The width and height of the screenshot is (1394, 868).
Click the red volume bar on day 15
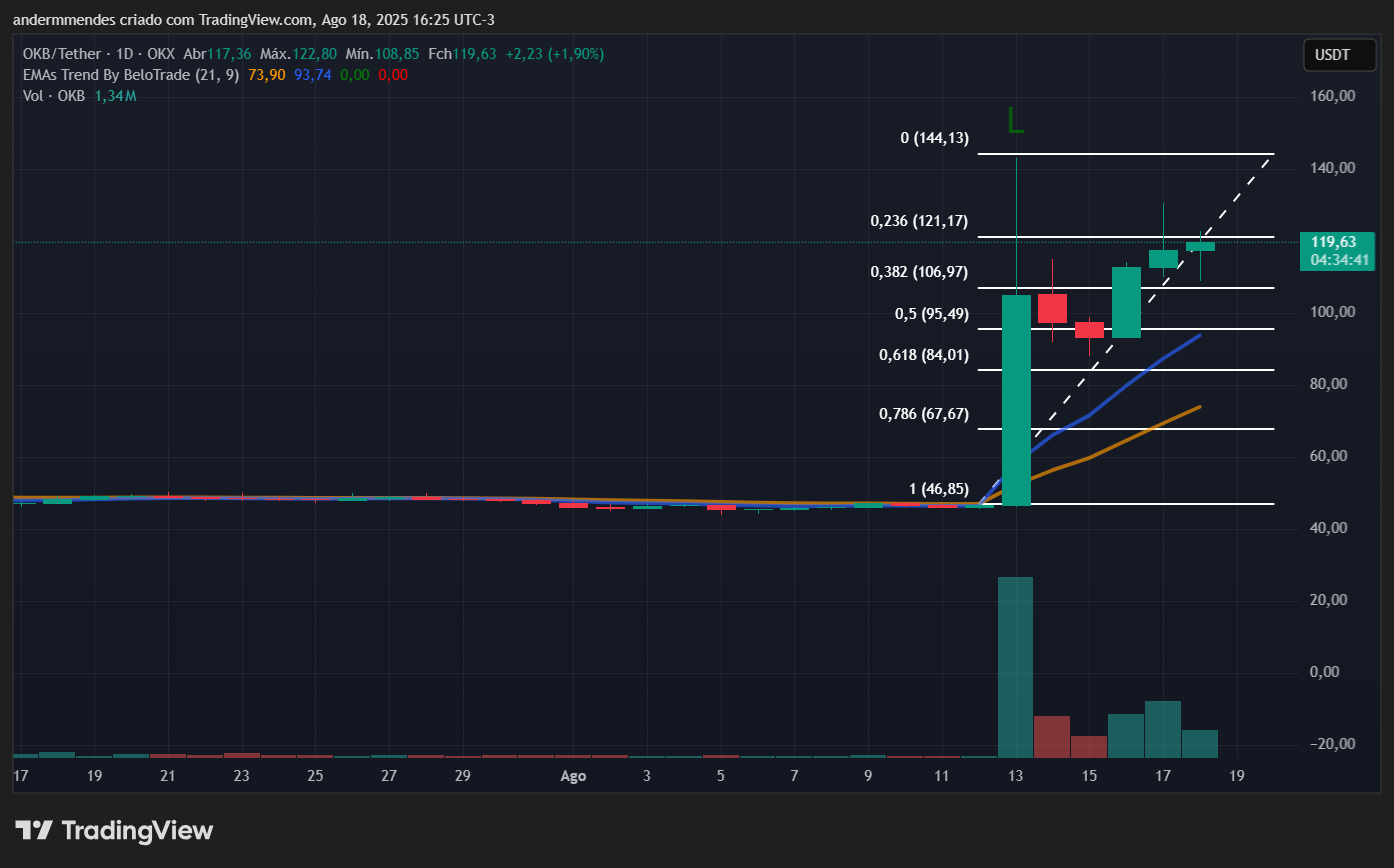1089,746
